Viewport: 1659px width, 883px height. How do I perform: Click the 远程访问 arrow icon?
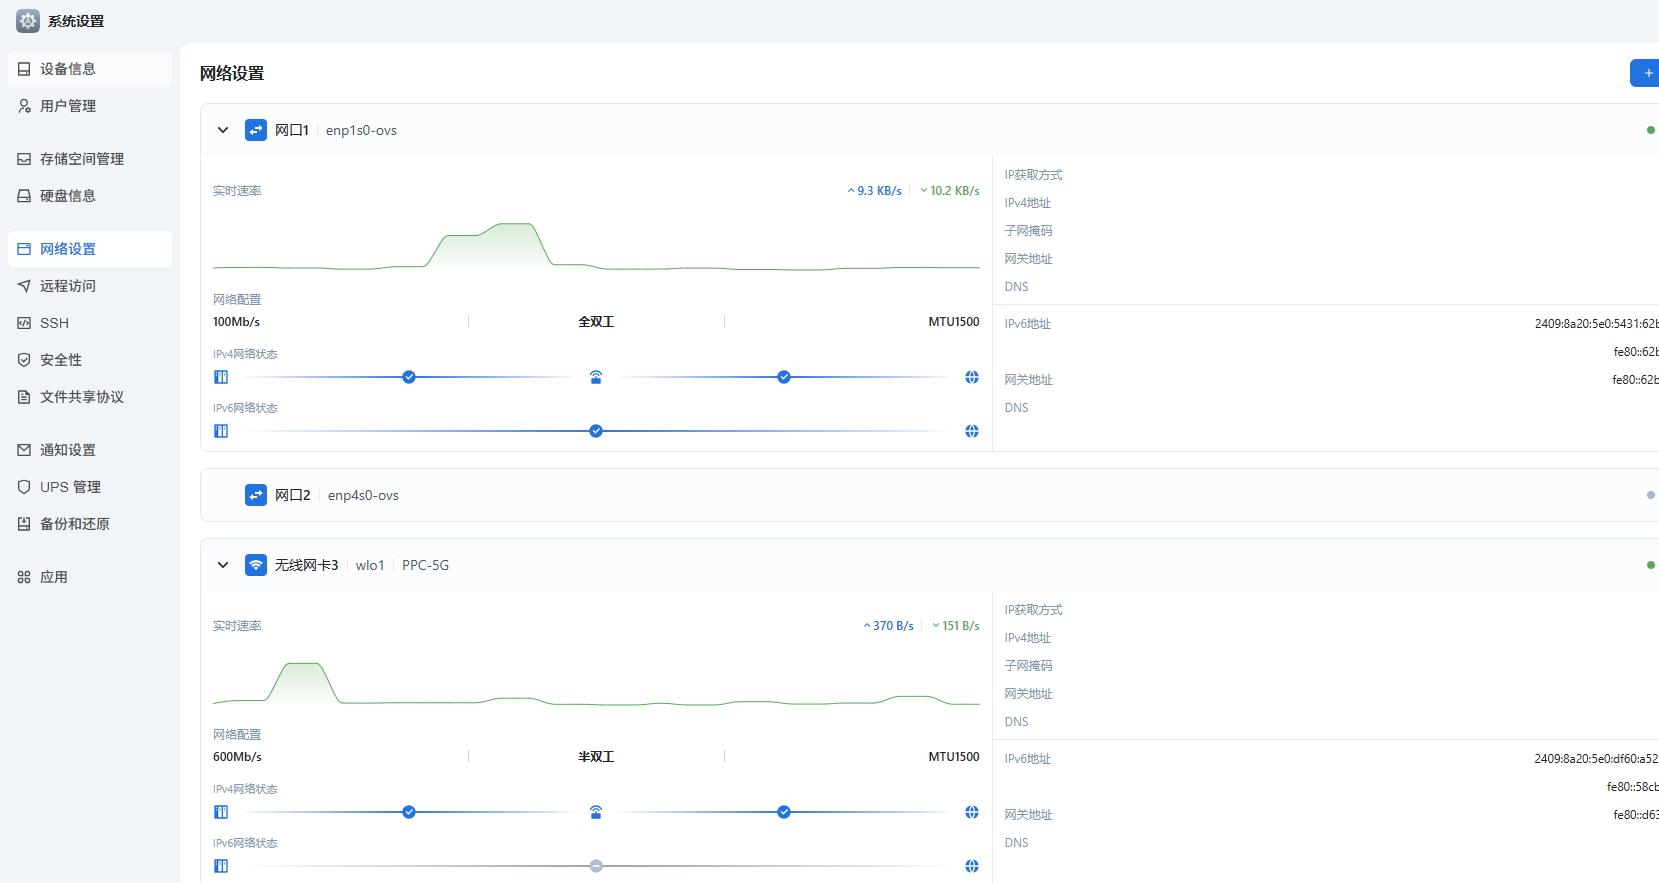[24, 286]
